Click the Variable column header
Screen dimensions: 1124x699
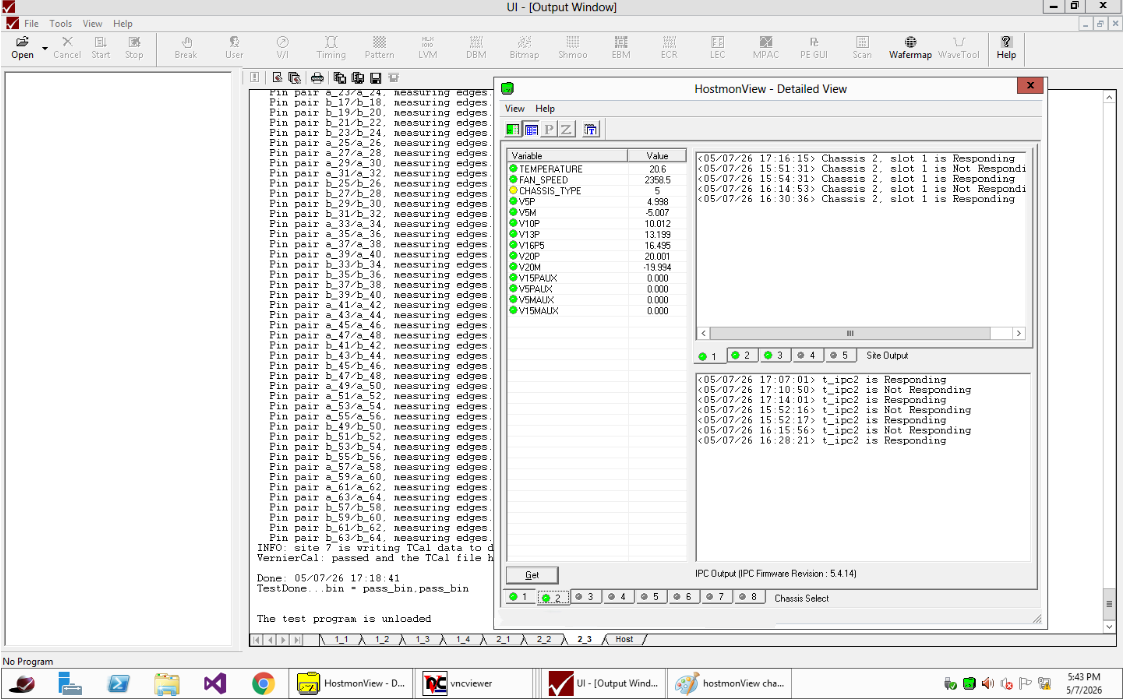(x=567, y=156)
